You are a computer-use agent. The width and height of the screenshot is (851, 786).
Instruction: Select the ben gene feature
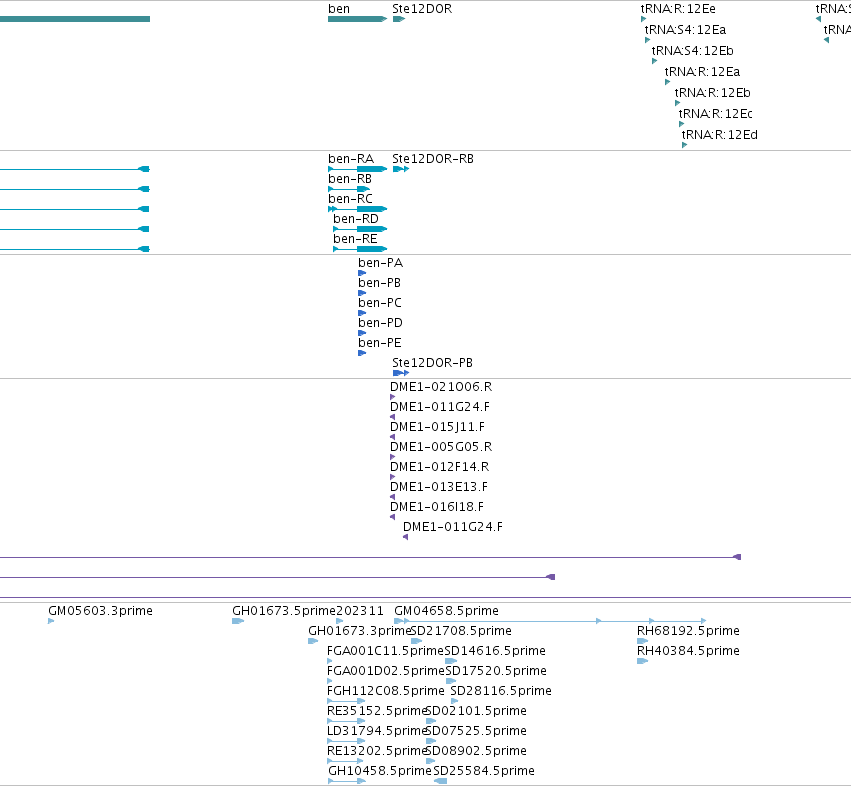click(357, 19)
